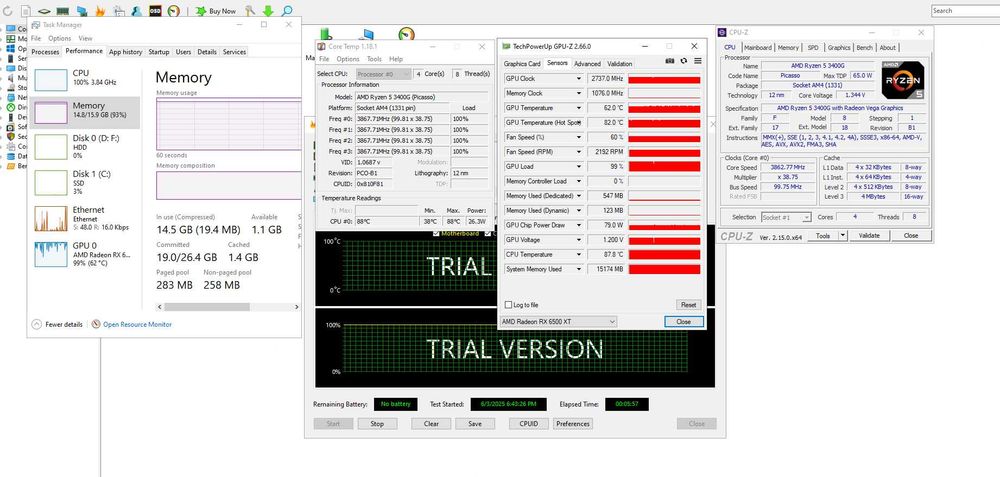This screenshot has width=1000, height=477.
Task: Click the green memory module toolbar icon
Action: coord(62,11)
